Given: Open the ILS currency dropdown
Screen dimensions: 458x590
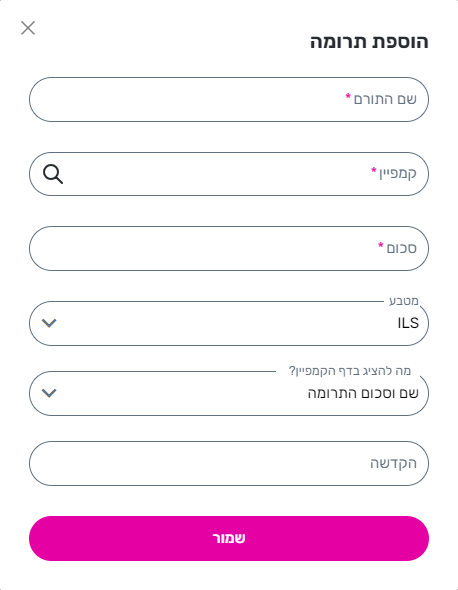Looking at the screenshot, I should pyautogui.click(x=229, y=323).
